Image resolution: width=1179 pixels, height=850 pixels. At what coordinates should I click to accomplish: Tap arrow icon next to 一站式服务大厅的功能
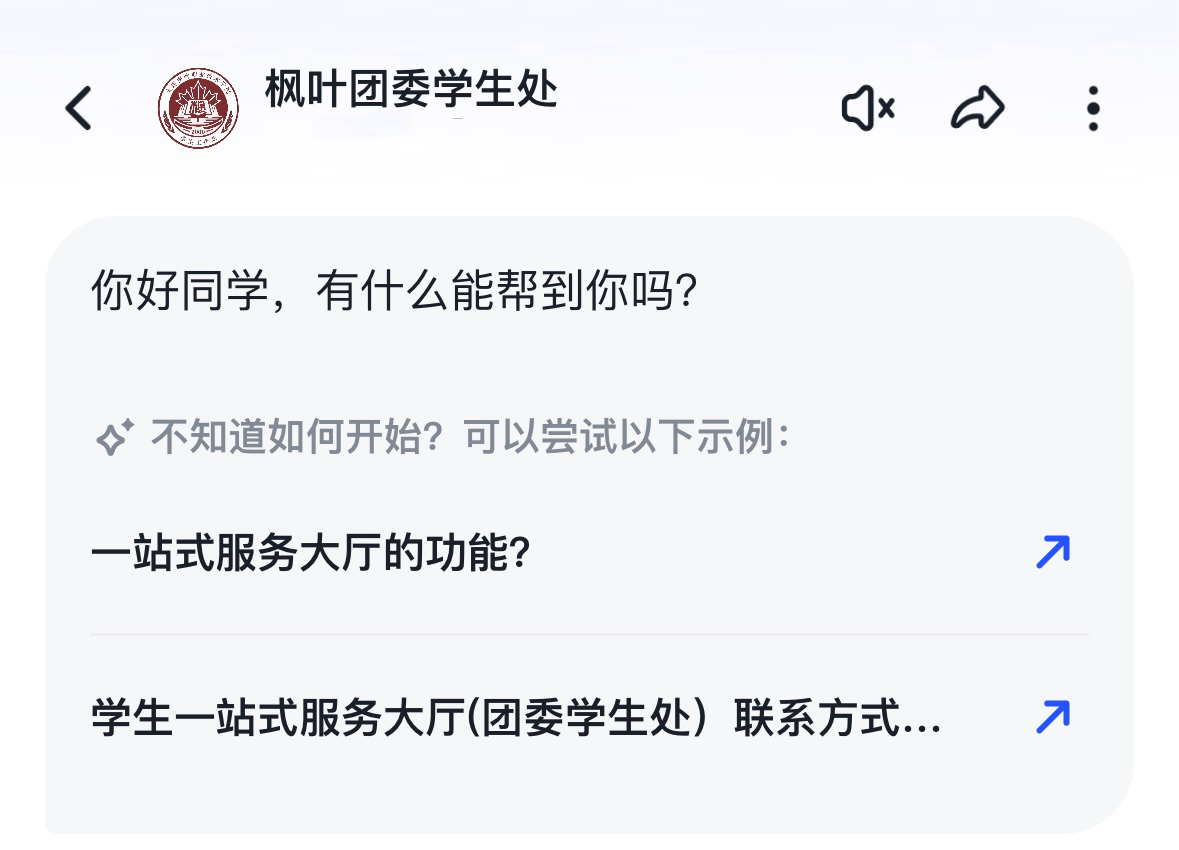1052,552
